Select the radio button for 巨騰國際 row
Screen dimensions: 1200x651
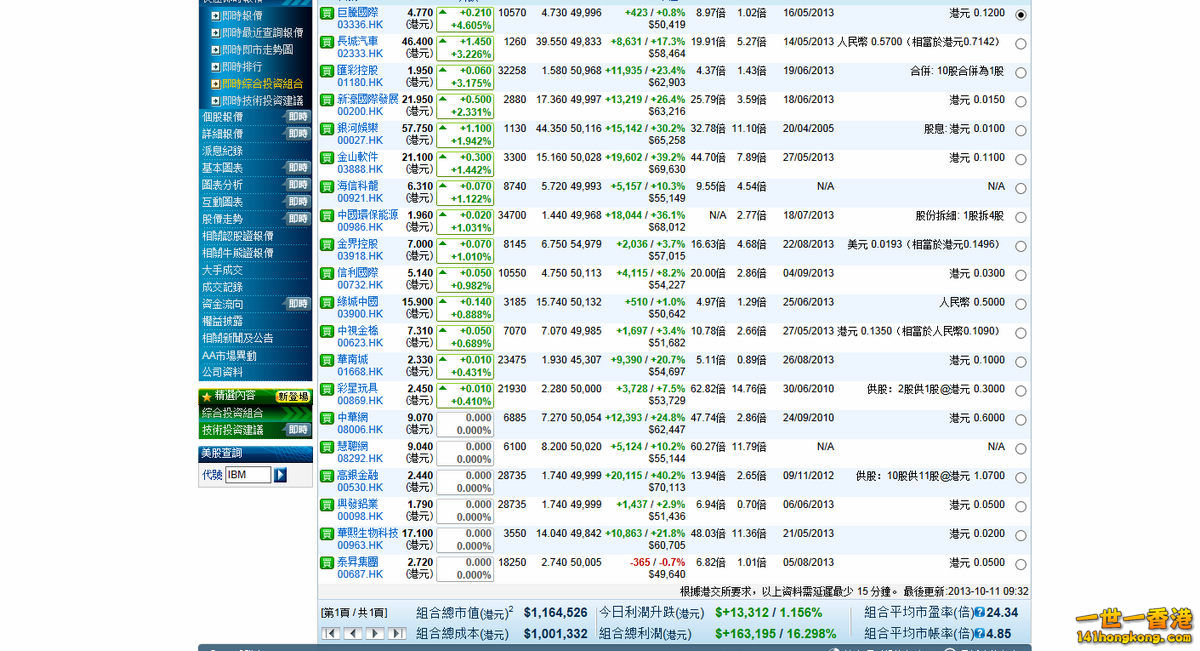1020,15
